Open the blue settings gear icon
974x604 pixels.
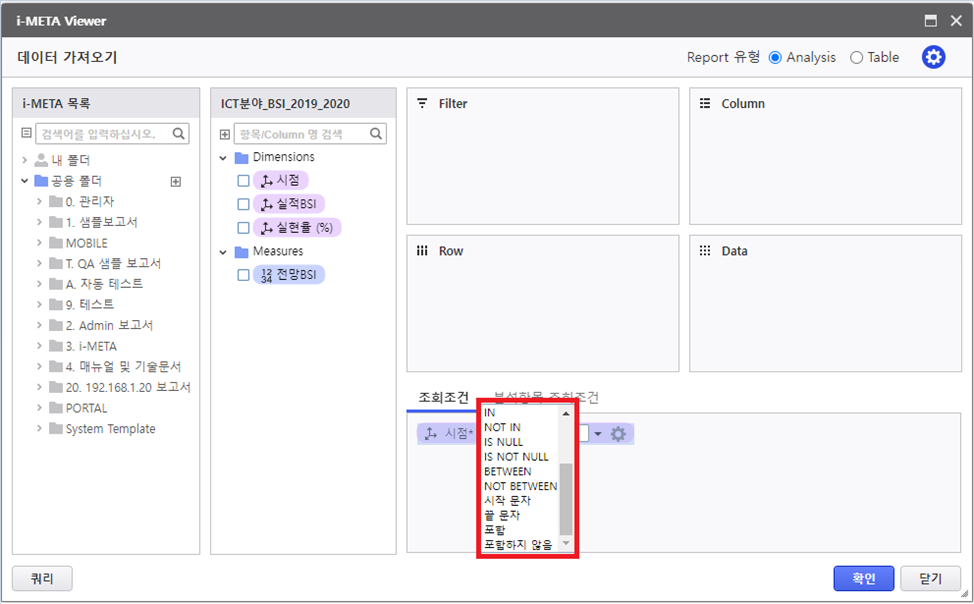coord(933,57)
